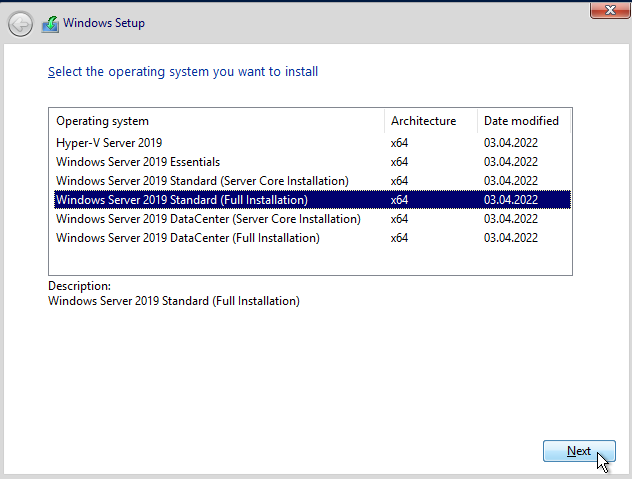Select Windows Server 2019 Standard Full Installation
Image resolution: width=632 pixels, height=479 pixels.
coord(312,200)
